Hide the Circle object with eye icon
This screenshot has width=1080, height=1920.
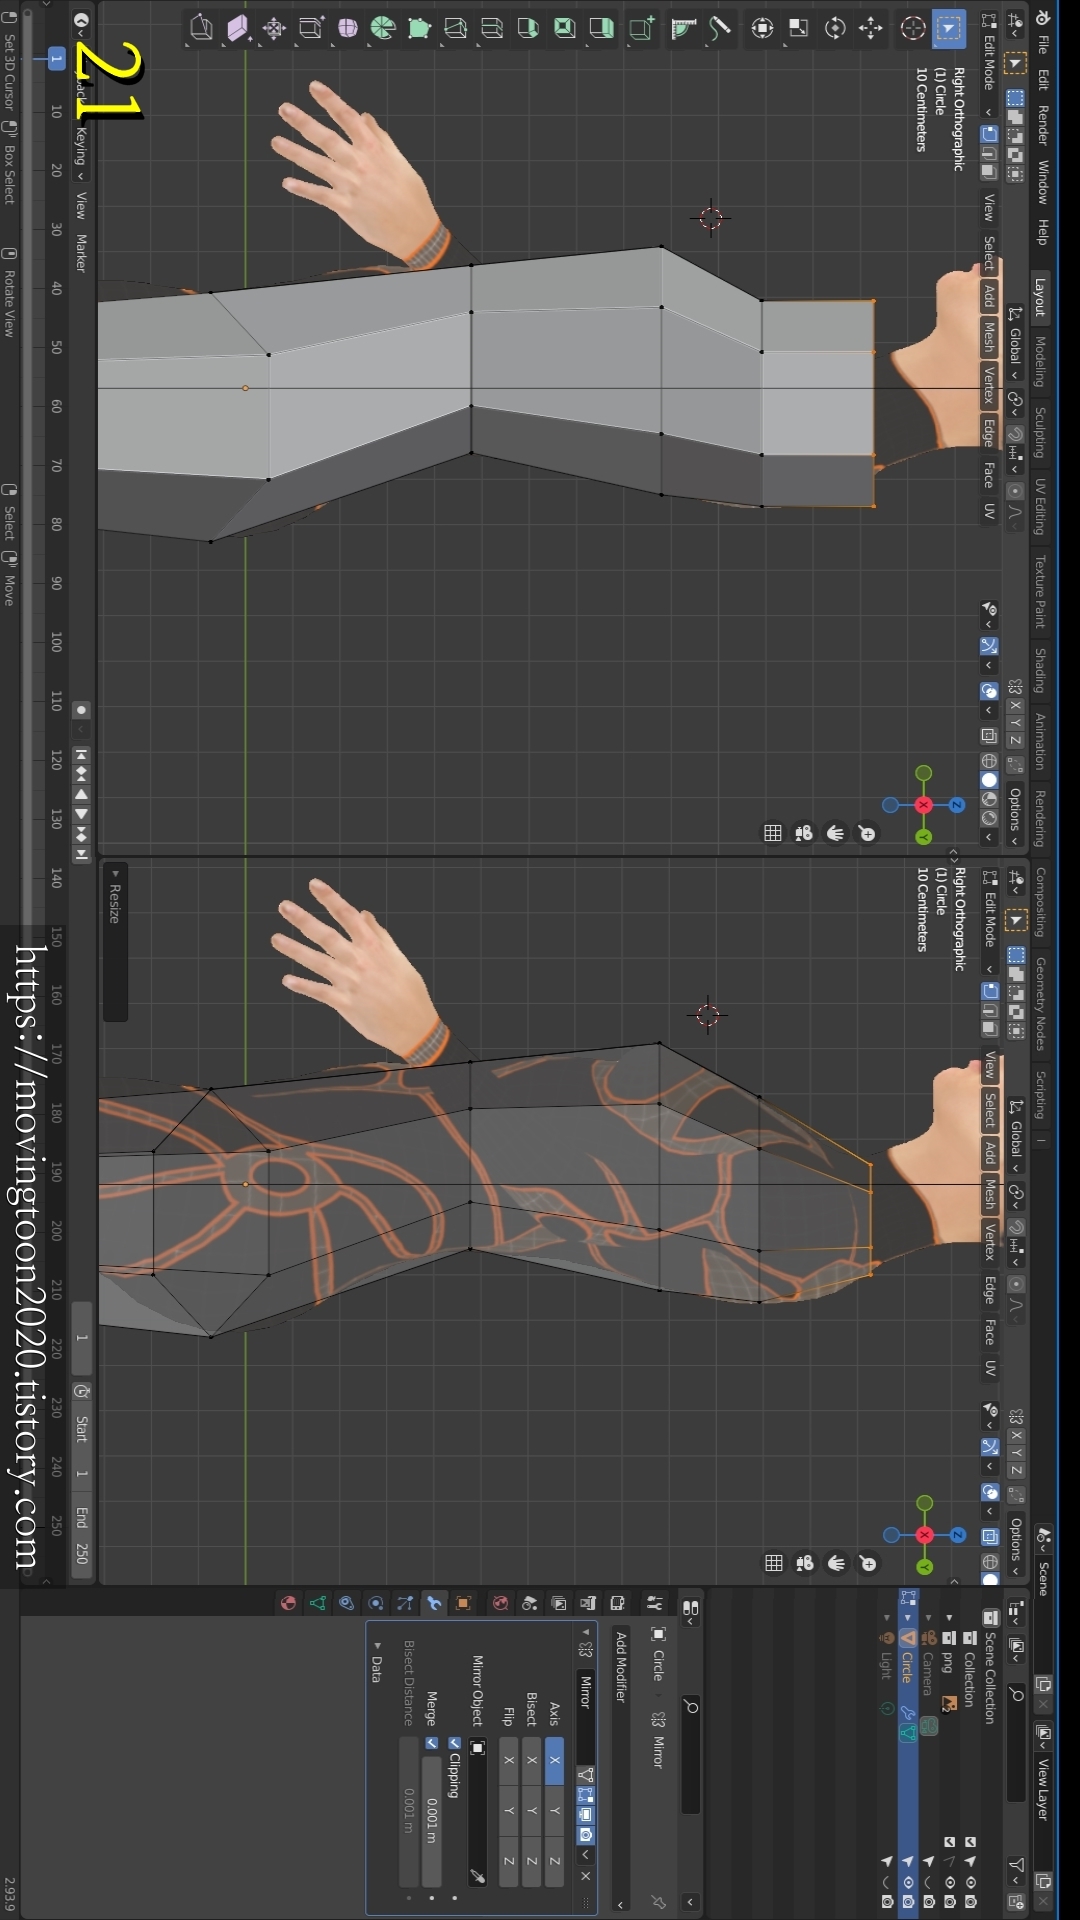[x=908, y=1882]
